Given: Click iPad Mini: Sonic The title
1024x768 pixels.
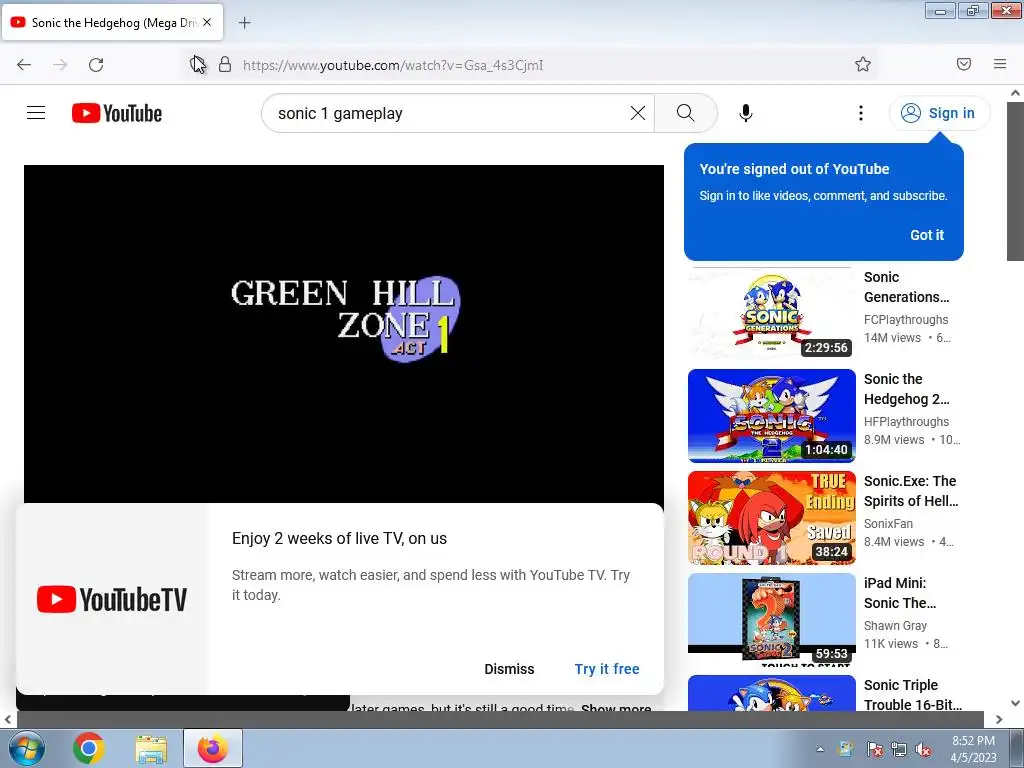Looking at the screenshot, I should [900, 593].
